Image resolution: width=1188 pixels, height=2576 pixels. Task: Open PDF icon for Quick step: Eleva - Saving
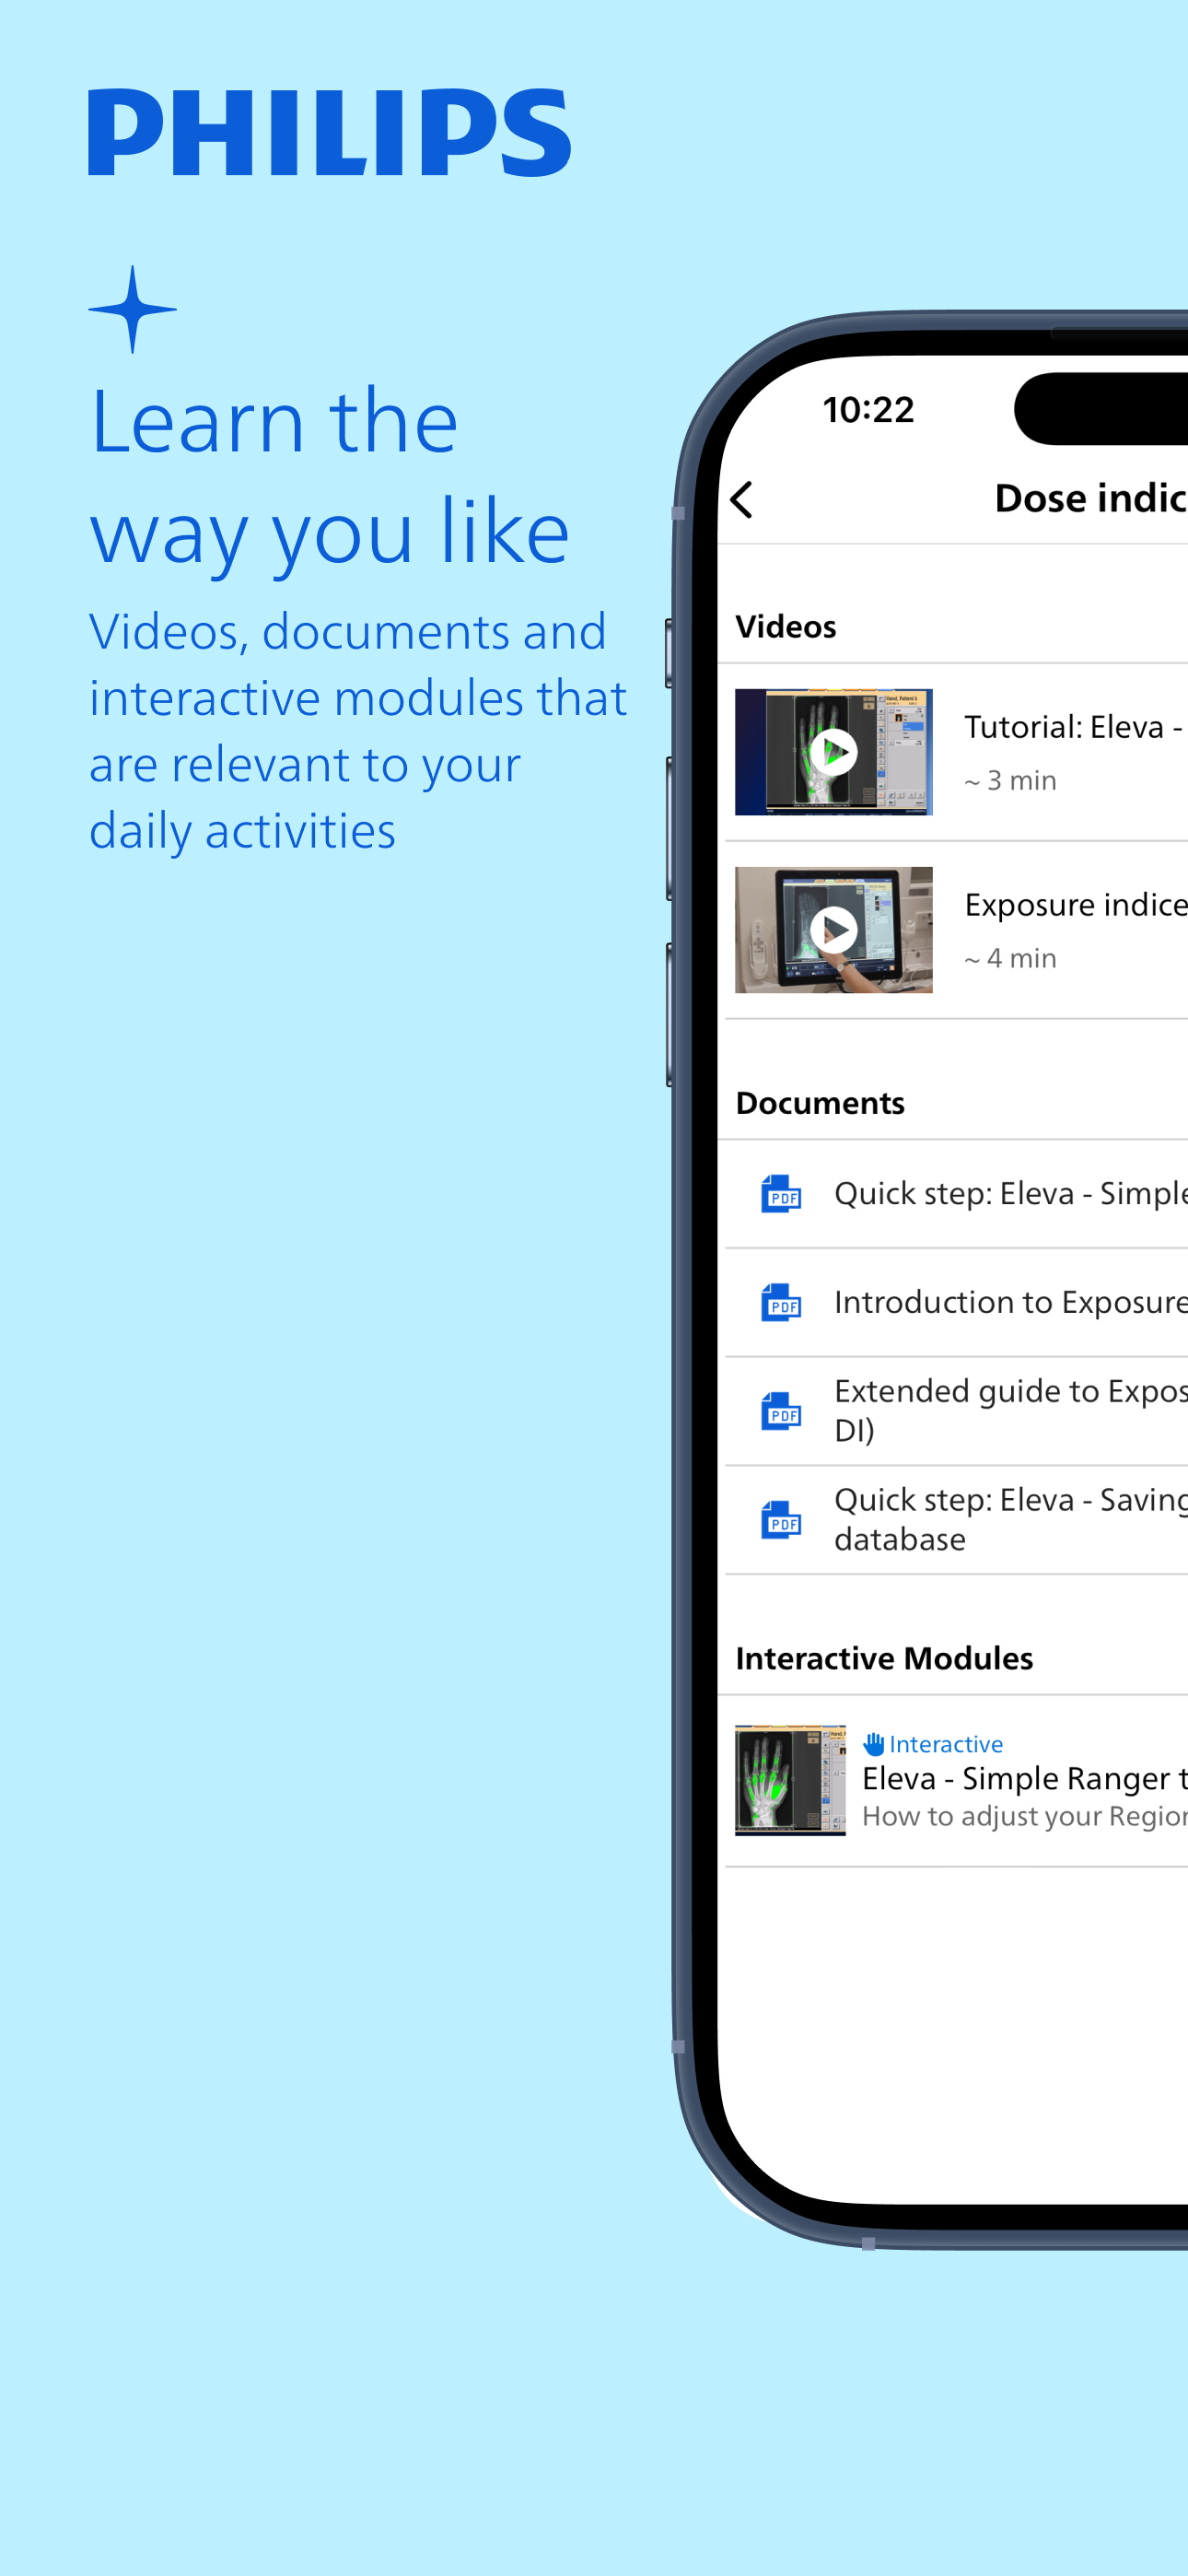pyautogui.click(x=781, y=1521)
